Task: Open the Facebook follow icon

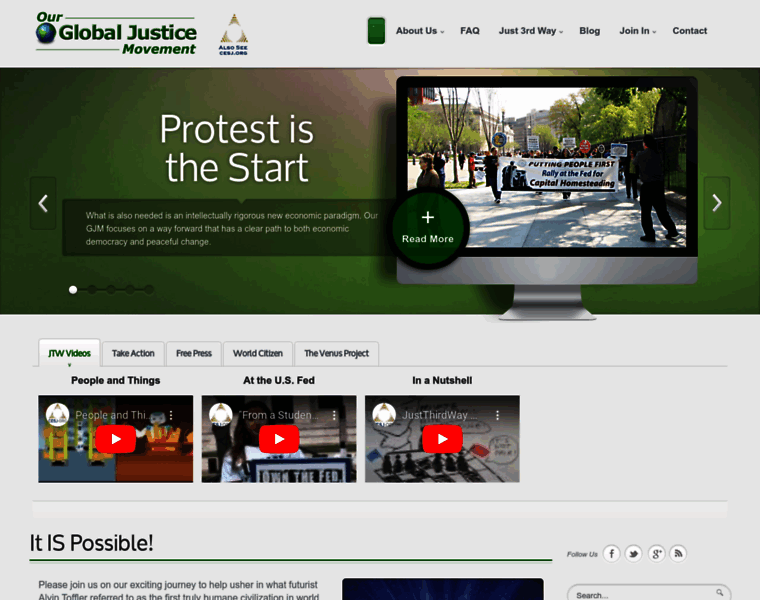Action: click(612, 553)
